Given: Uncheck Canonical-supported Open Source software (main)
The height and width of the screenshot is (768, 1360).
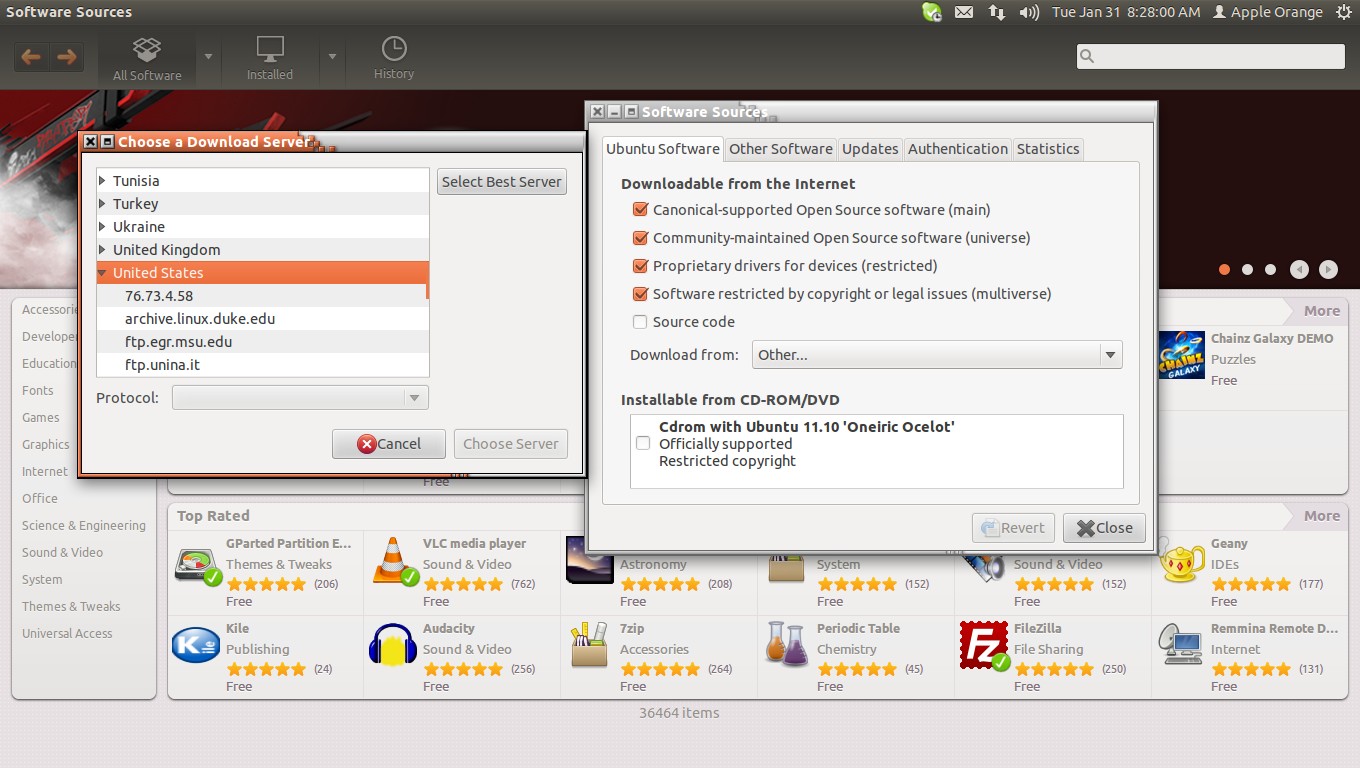Looking at the screenshot, I should [x=640, y=210].
